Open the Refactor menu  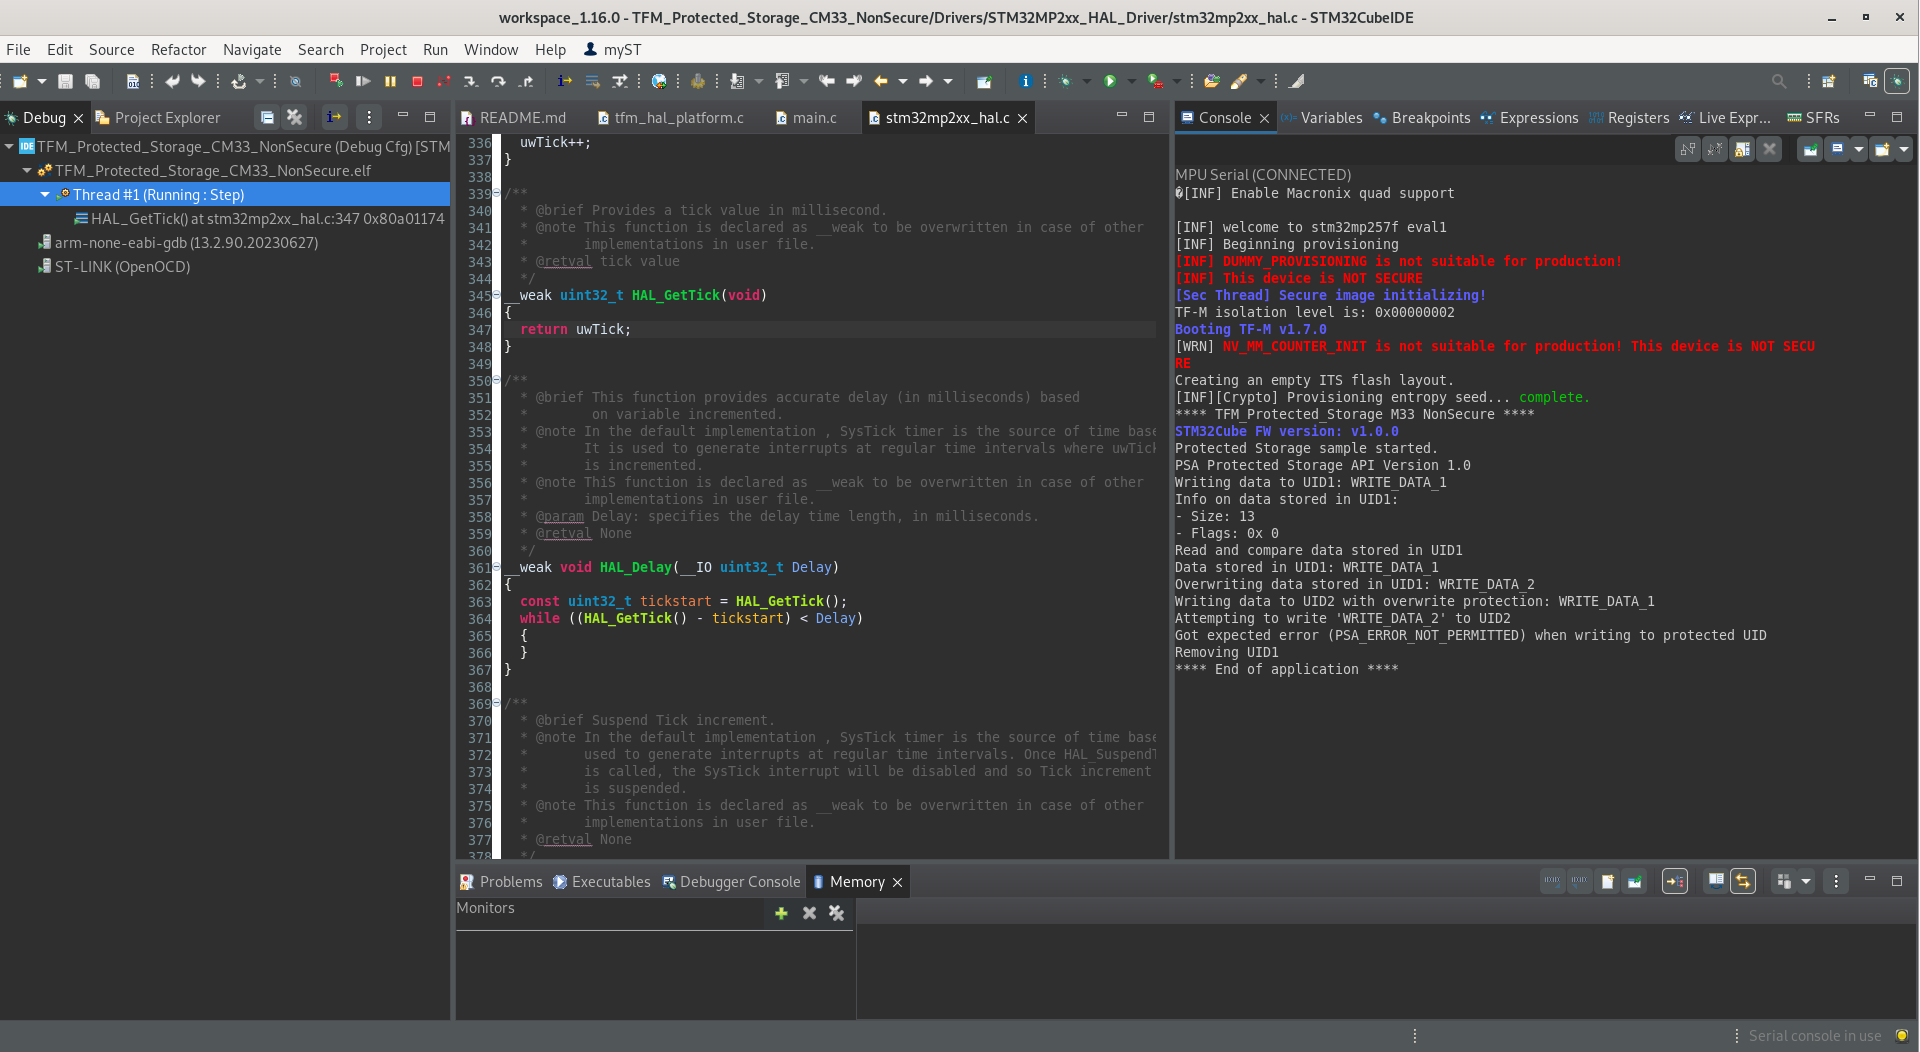[x=178, y=49]
